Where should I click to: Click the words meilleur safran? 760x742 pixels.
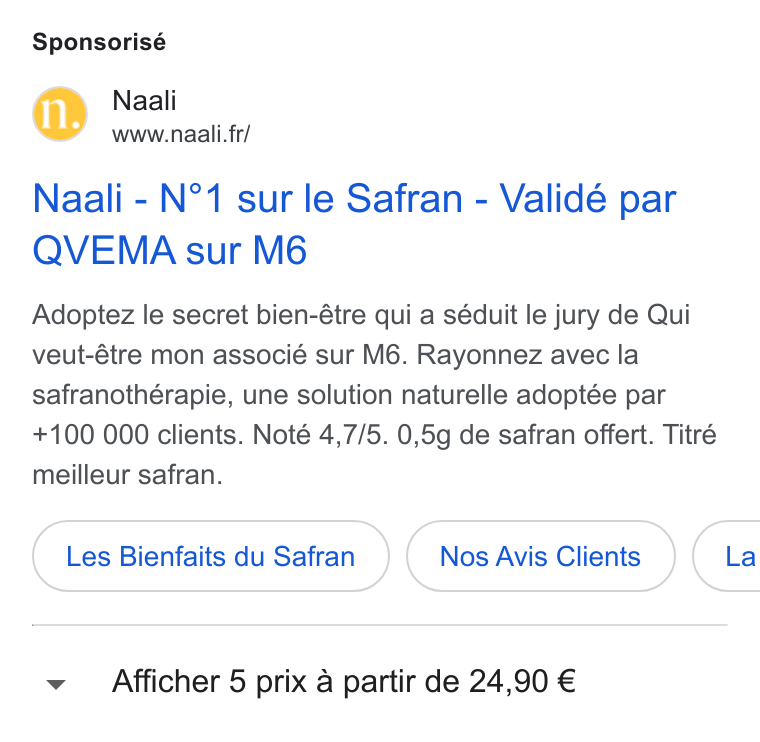[127, 474]
